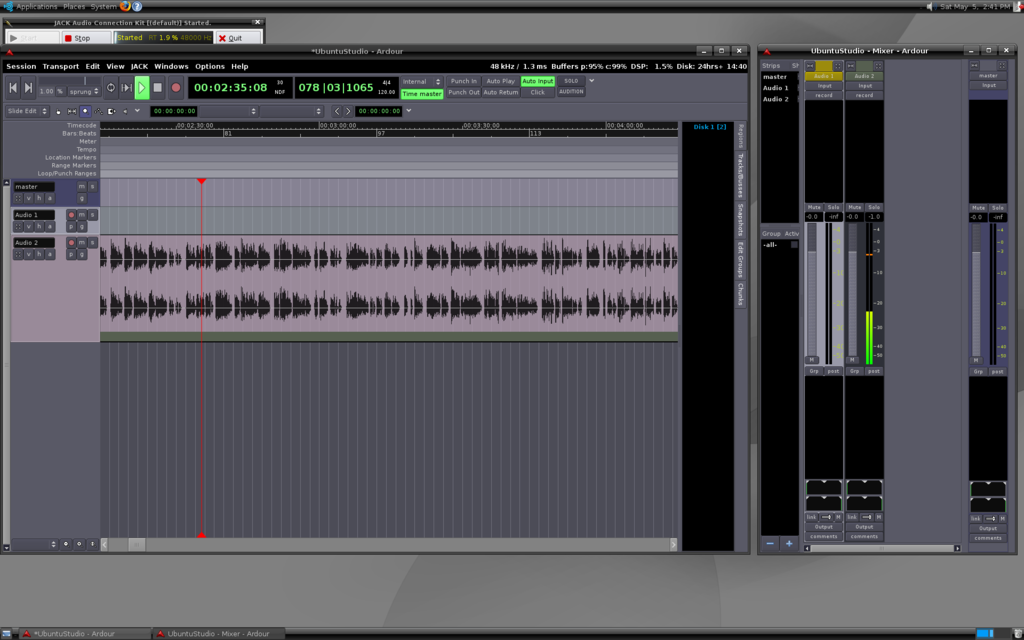Screen dimensions: 1024x640
Task: Record-arm the Audio 2 track
Action: click(x=71, y=243)
